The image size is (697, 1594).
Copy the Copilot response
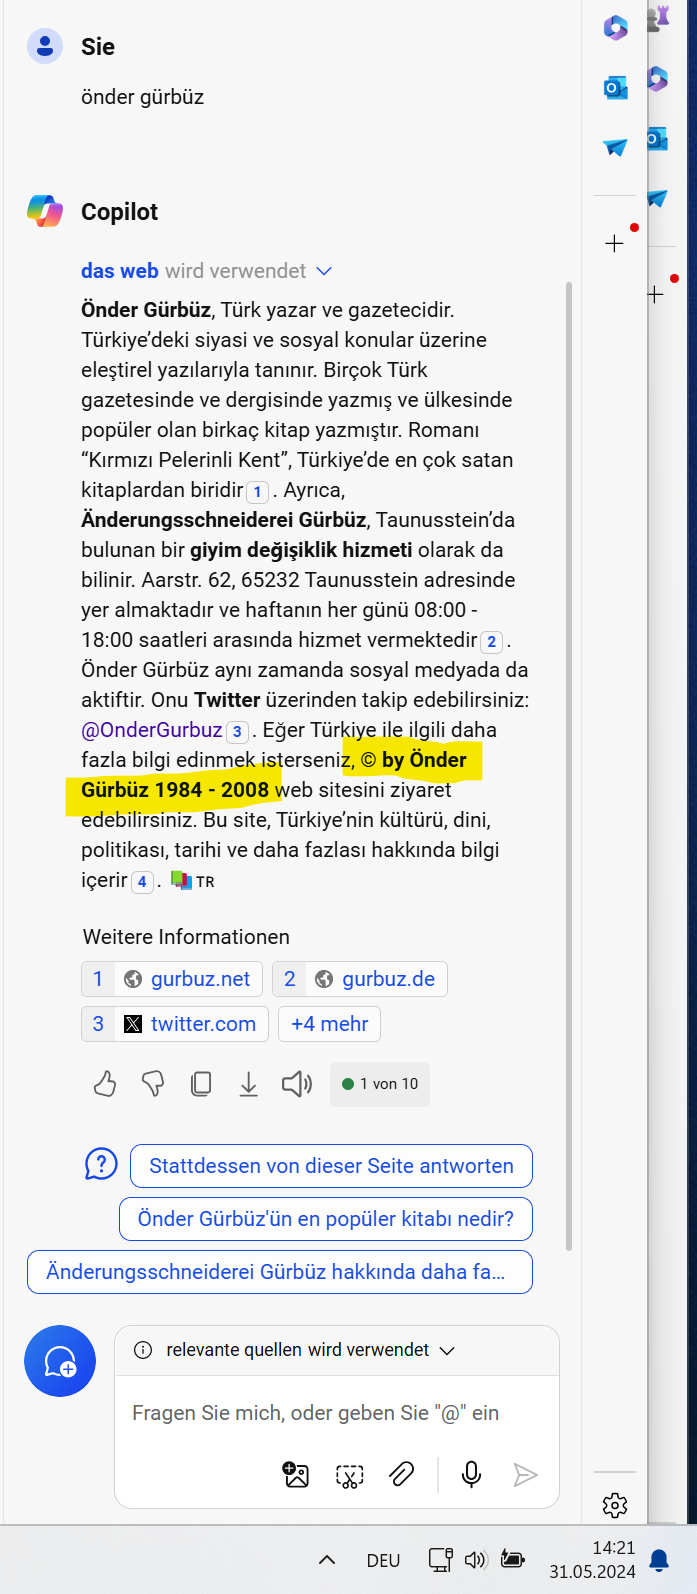point(201,1084)
